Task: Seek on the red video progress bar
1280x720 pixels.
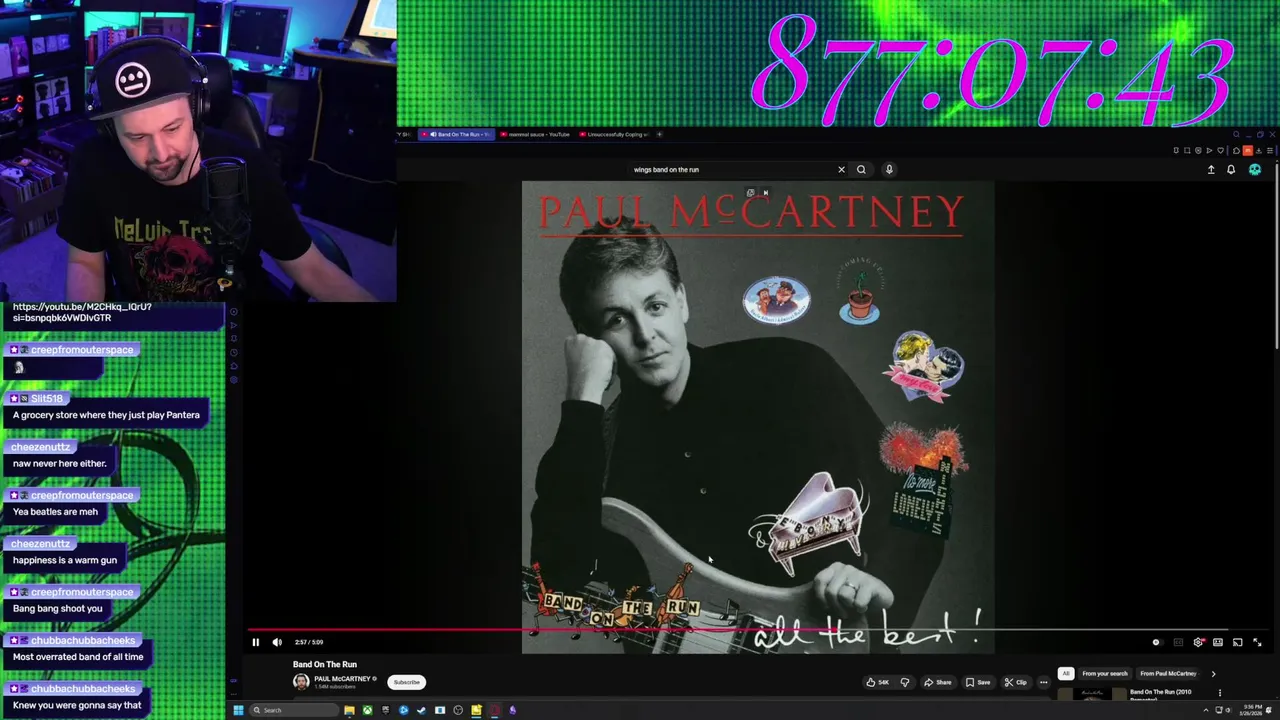Action: (x=757, y=631)
